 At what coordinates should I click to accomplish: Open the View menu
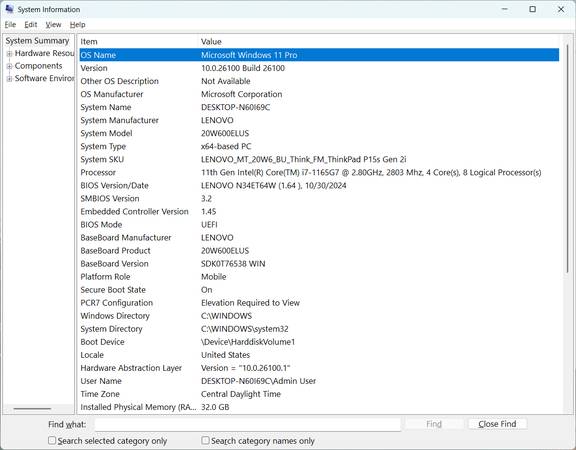point(53,25)
